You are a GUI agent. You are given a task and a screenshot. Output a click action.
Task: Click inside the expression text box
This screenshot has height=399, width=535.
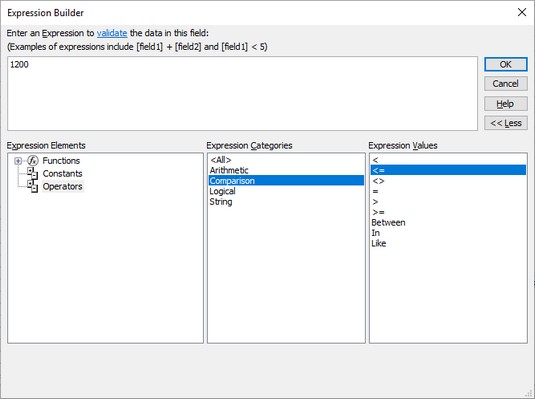[x=242, y=94]
